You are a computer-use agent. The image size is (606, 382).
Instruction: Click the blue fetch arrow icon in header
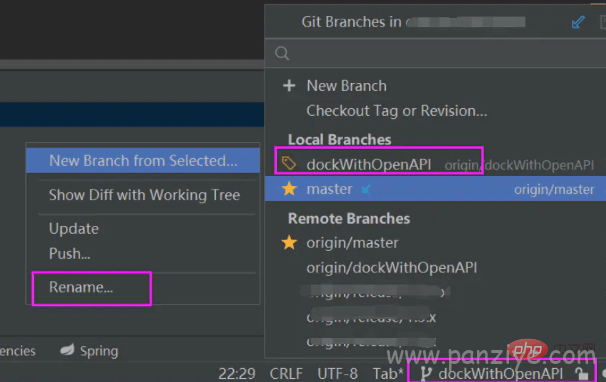(578, 22)
